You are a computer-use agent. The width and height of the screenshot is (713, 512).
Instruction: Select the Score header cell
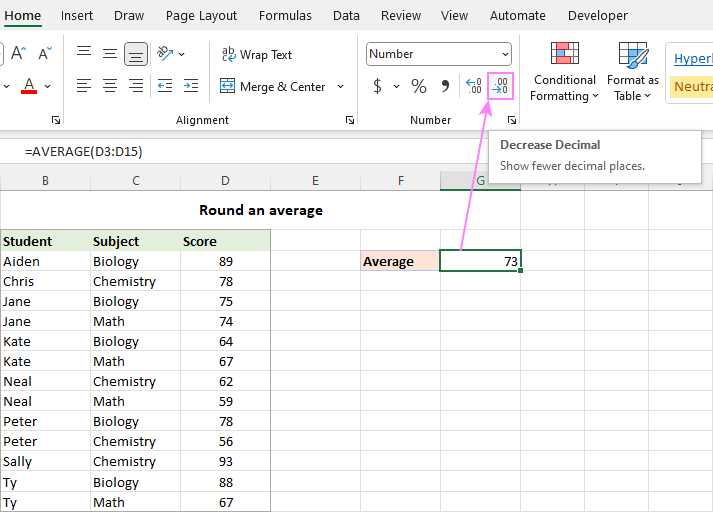pyautogui.click(x=226, y=241)
